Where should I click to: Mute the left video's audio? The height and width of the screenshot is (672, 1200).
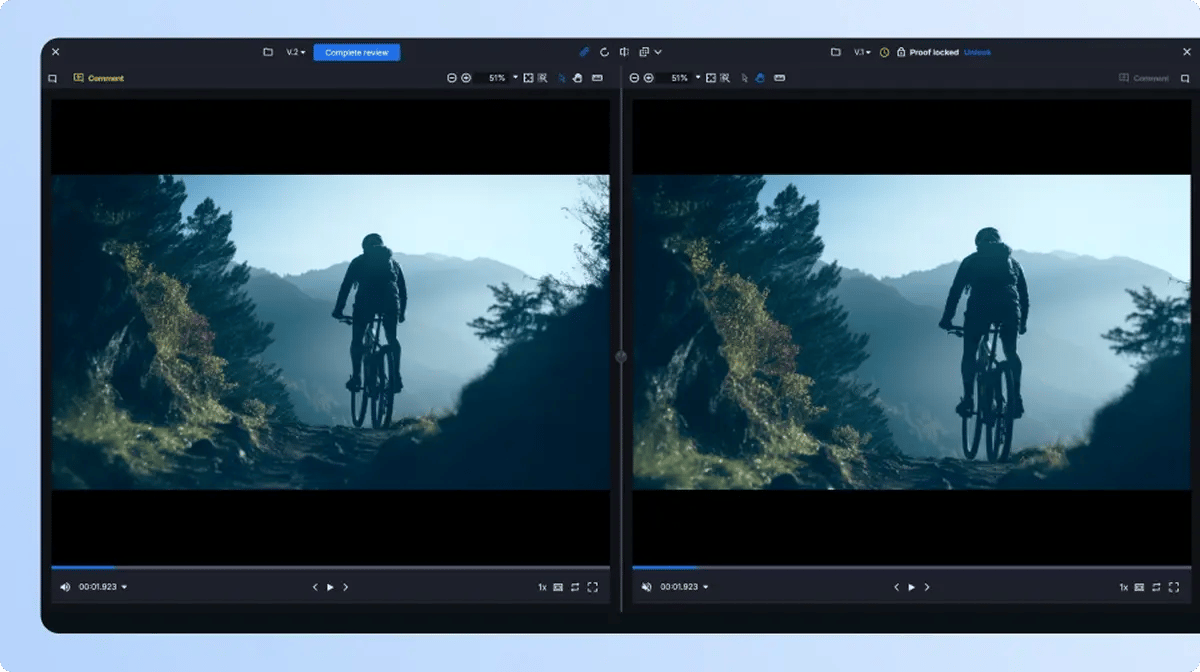65,587
